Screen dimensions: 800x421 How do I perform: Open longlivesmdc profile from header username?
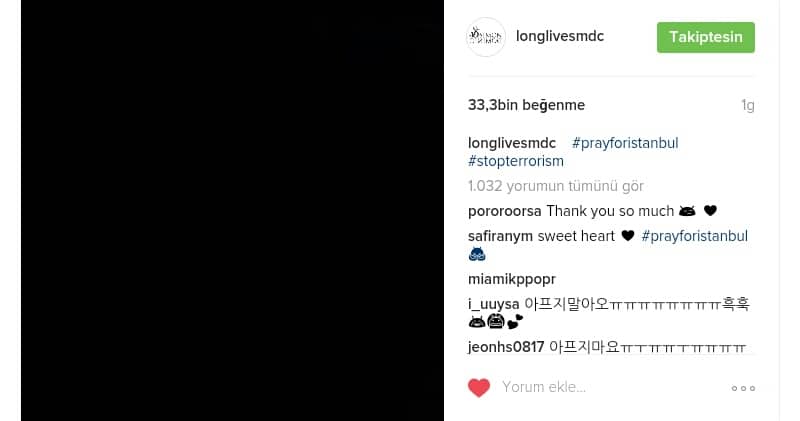click(x=560, y=36)
